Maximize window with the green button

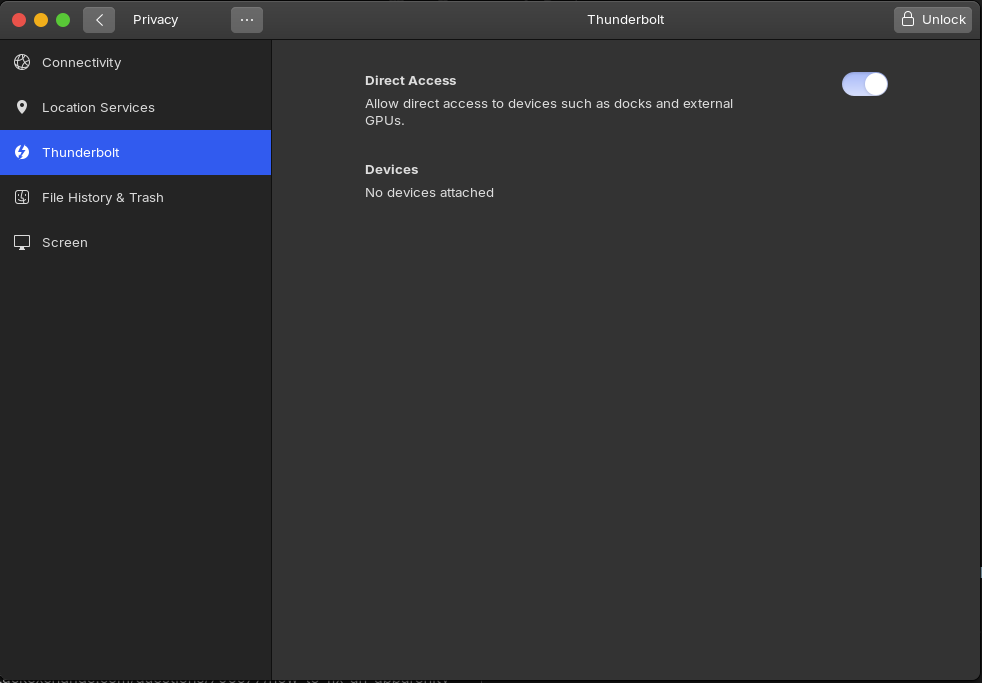pos(63,20)
